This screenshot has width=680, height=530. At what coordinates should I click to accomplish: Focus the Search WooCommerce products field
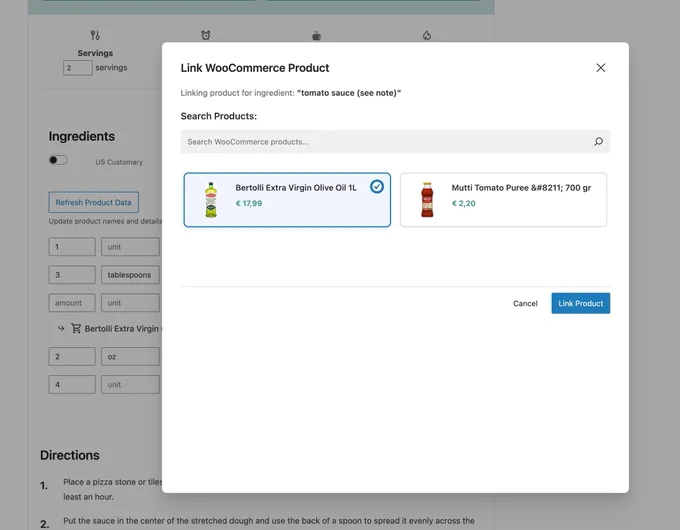point(395,141)
